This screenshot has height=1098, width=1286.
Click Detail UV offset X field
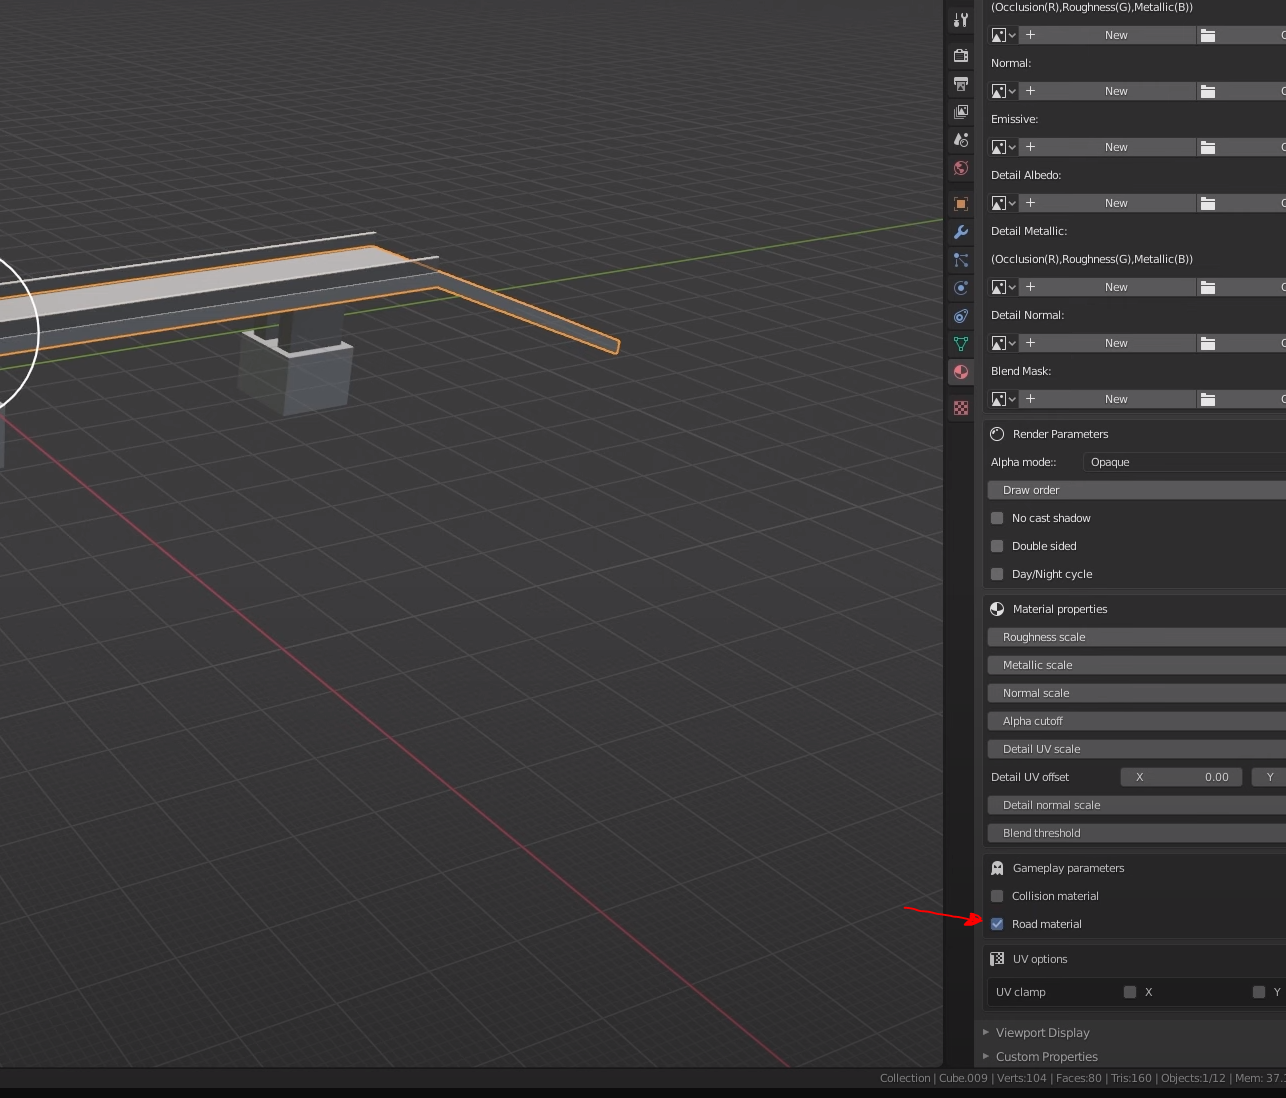1182,777
